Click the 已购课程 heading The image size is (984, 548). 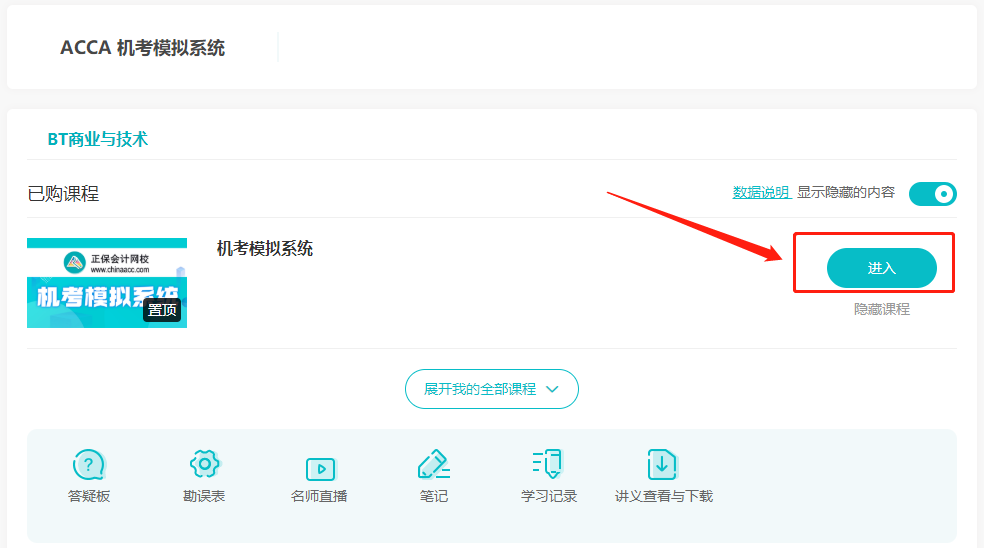click(63, 193)
